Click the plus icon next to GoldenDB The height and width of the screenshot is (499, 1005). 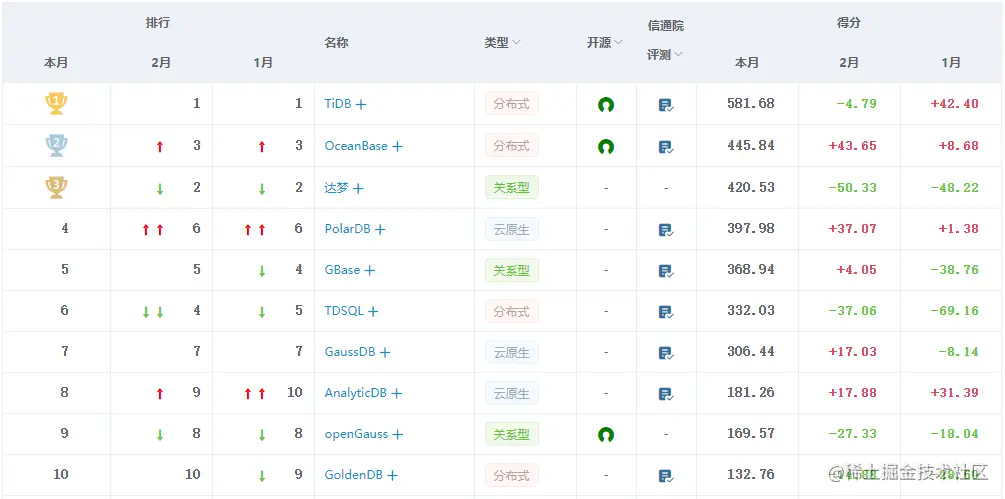(x=392, y=475)
